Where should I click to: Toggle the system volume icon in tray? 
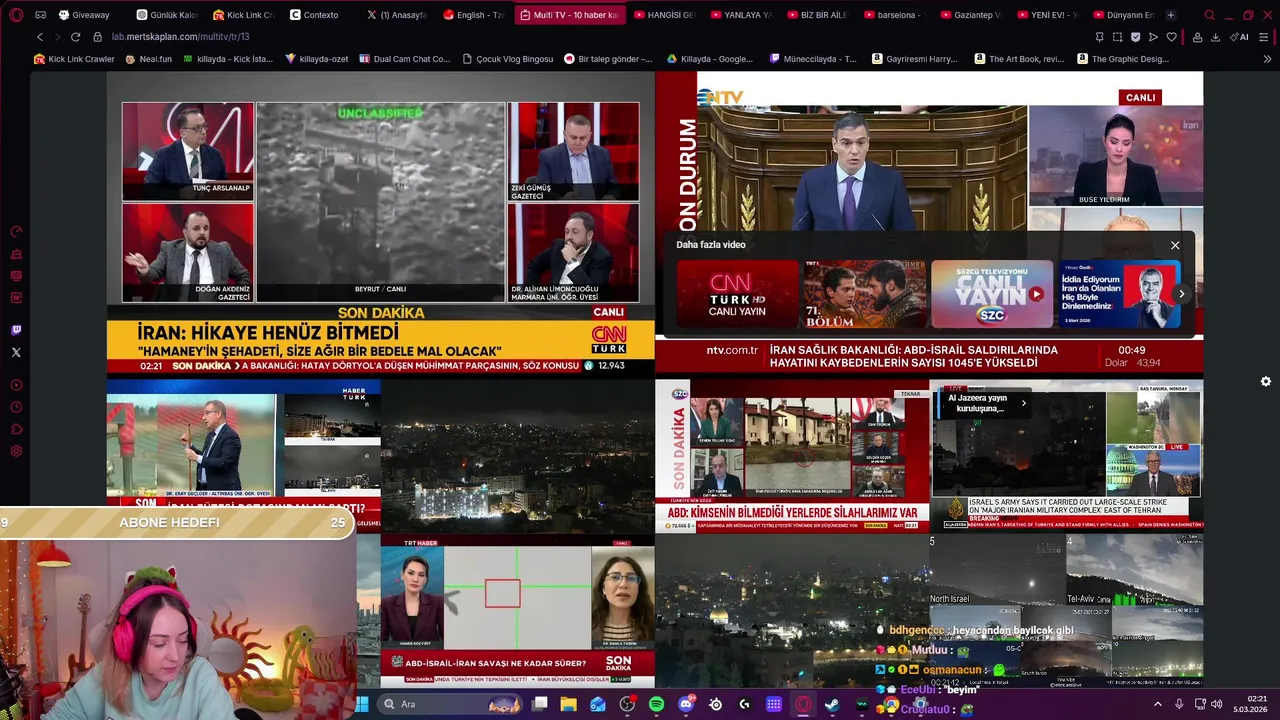[1217, 704]
